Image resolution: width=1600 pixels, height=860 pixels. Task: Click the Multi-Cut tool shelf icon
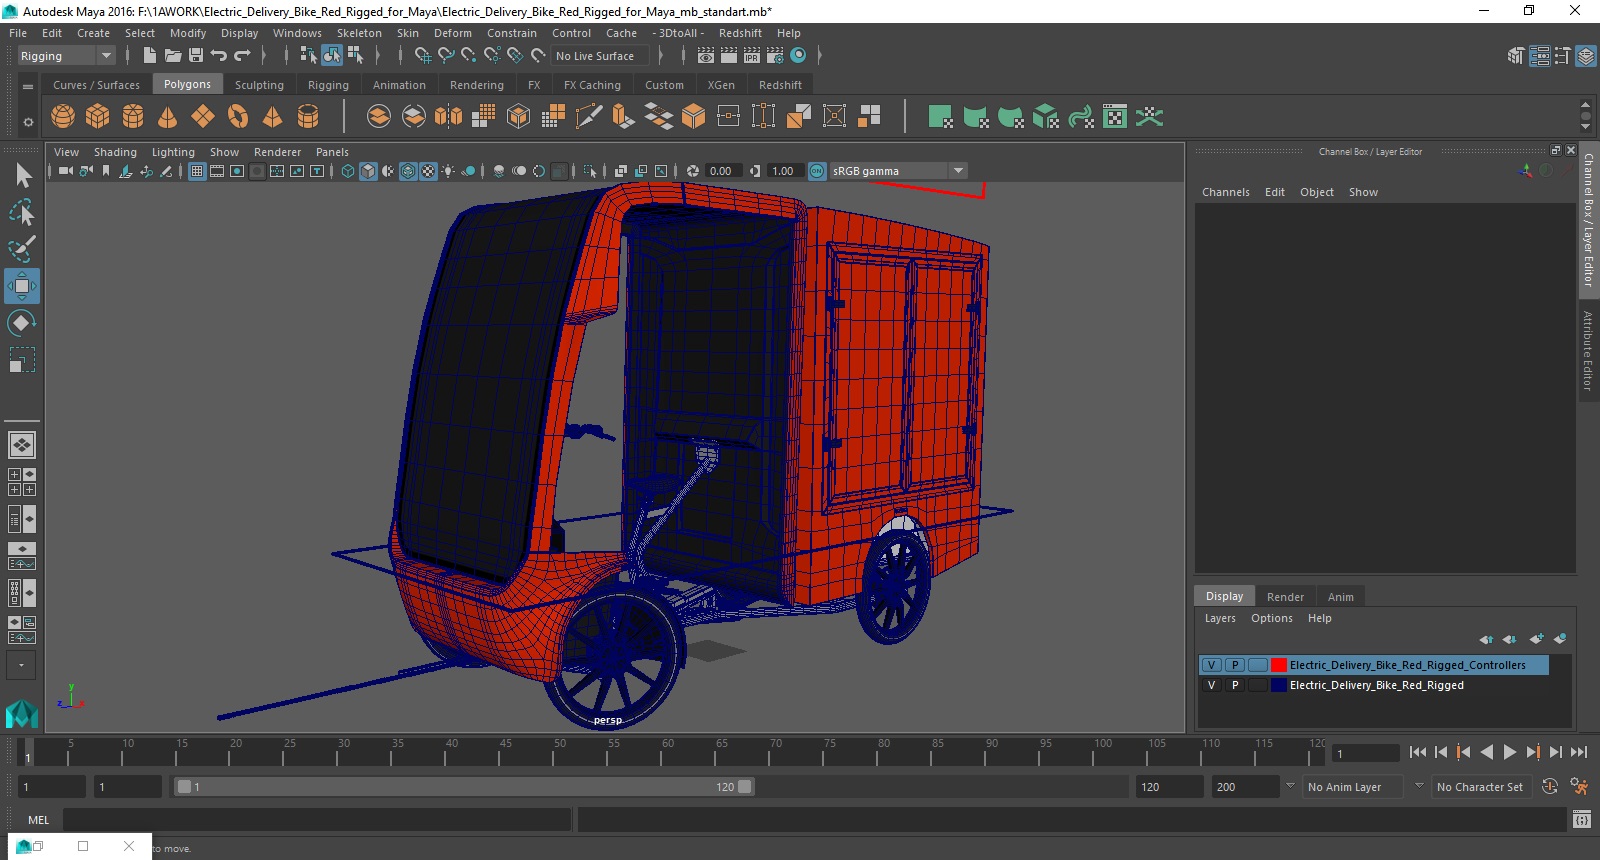[589, 117]
